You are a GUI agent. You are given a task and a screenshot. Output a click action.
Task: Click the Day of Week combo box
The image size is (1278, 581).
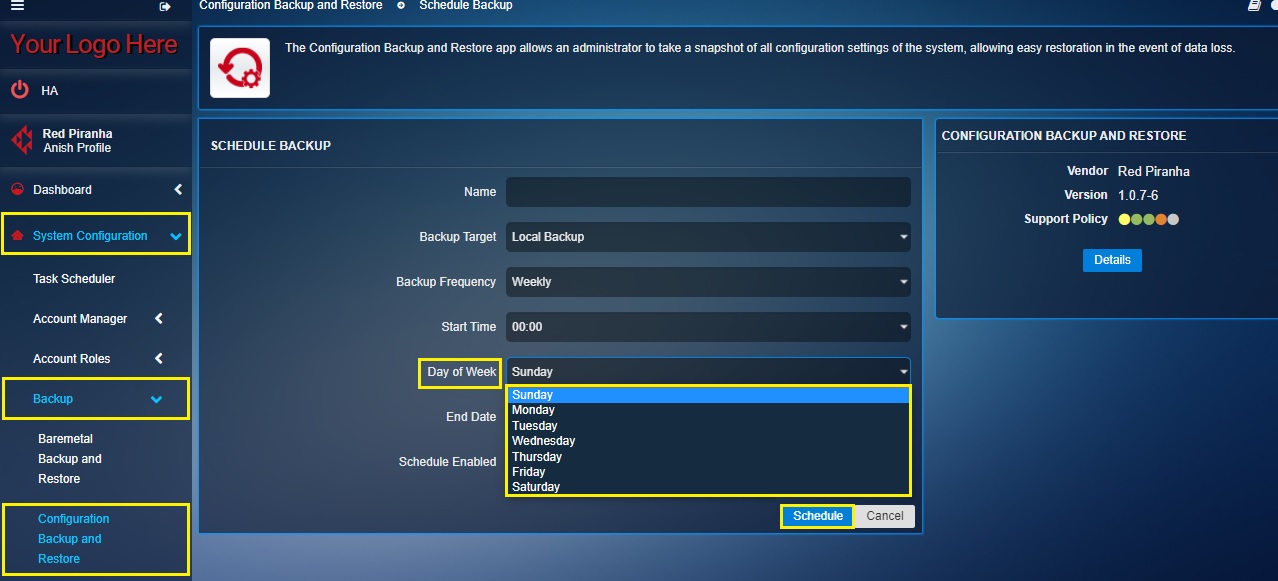(x=708, y=372)
